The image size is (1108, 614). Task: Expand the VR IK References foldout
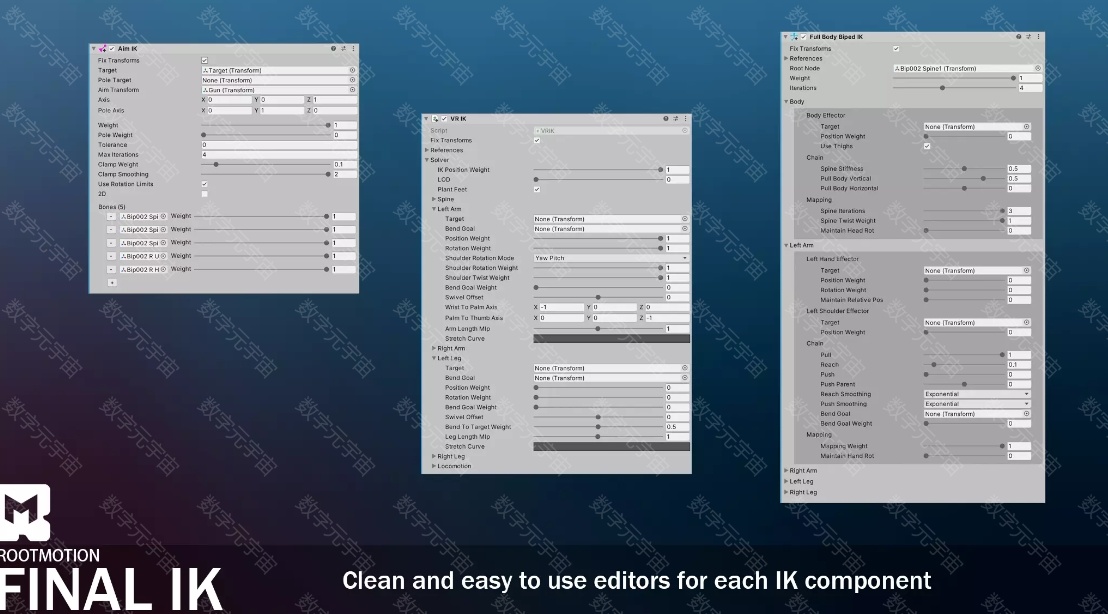coord(427,150)
